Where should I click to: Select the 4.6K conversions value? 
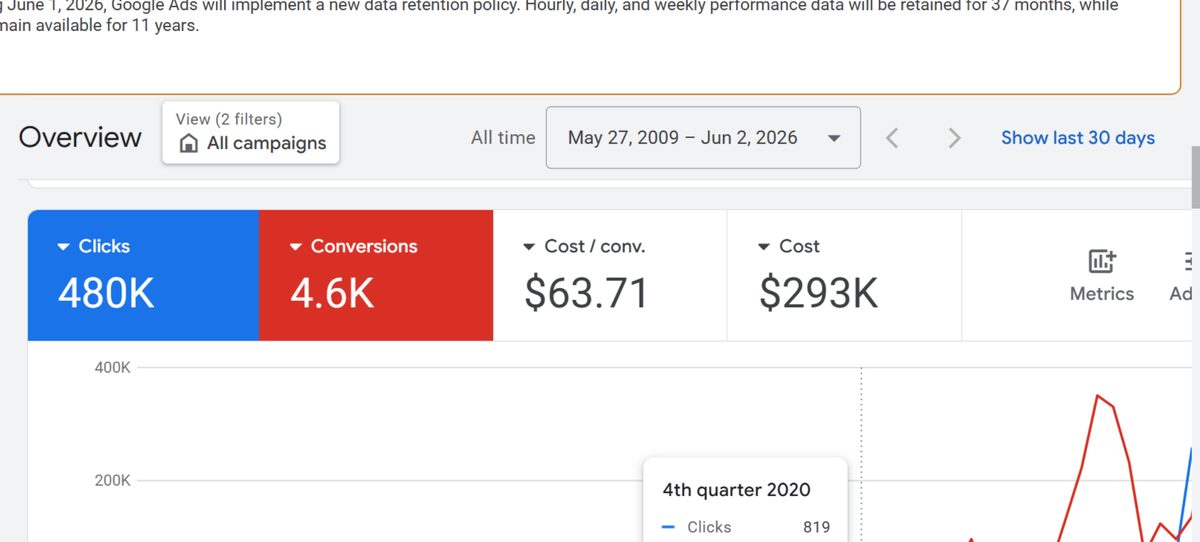[x=332, y=293]
